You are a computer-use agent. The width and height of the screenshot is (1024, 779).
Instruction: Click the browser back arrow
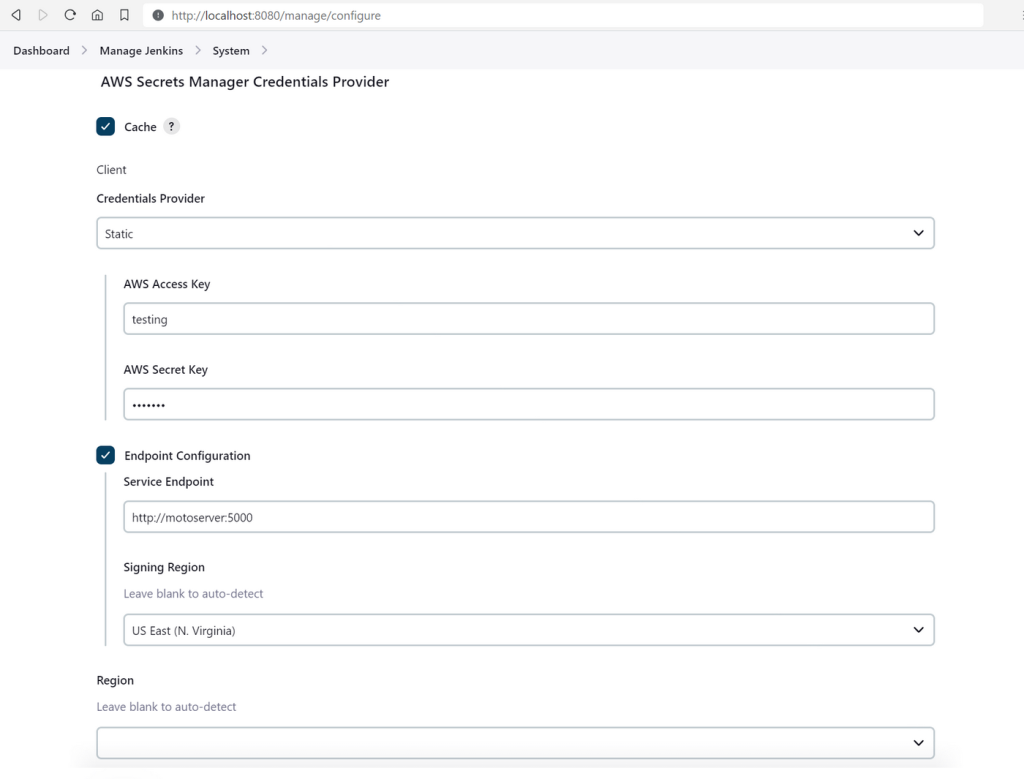16,15
